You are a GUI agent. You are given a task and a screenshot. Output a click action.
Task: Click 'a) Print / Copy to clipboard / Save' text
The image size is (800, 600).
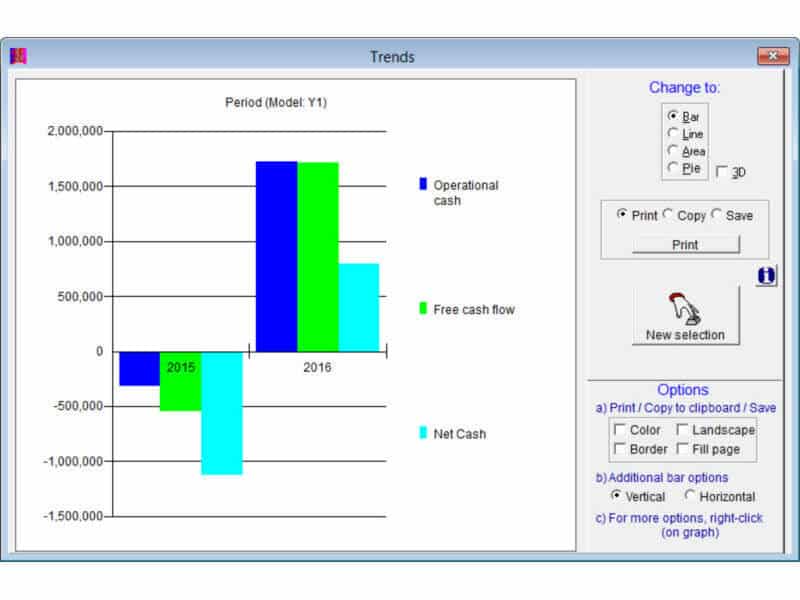686,408
